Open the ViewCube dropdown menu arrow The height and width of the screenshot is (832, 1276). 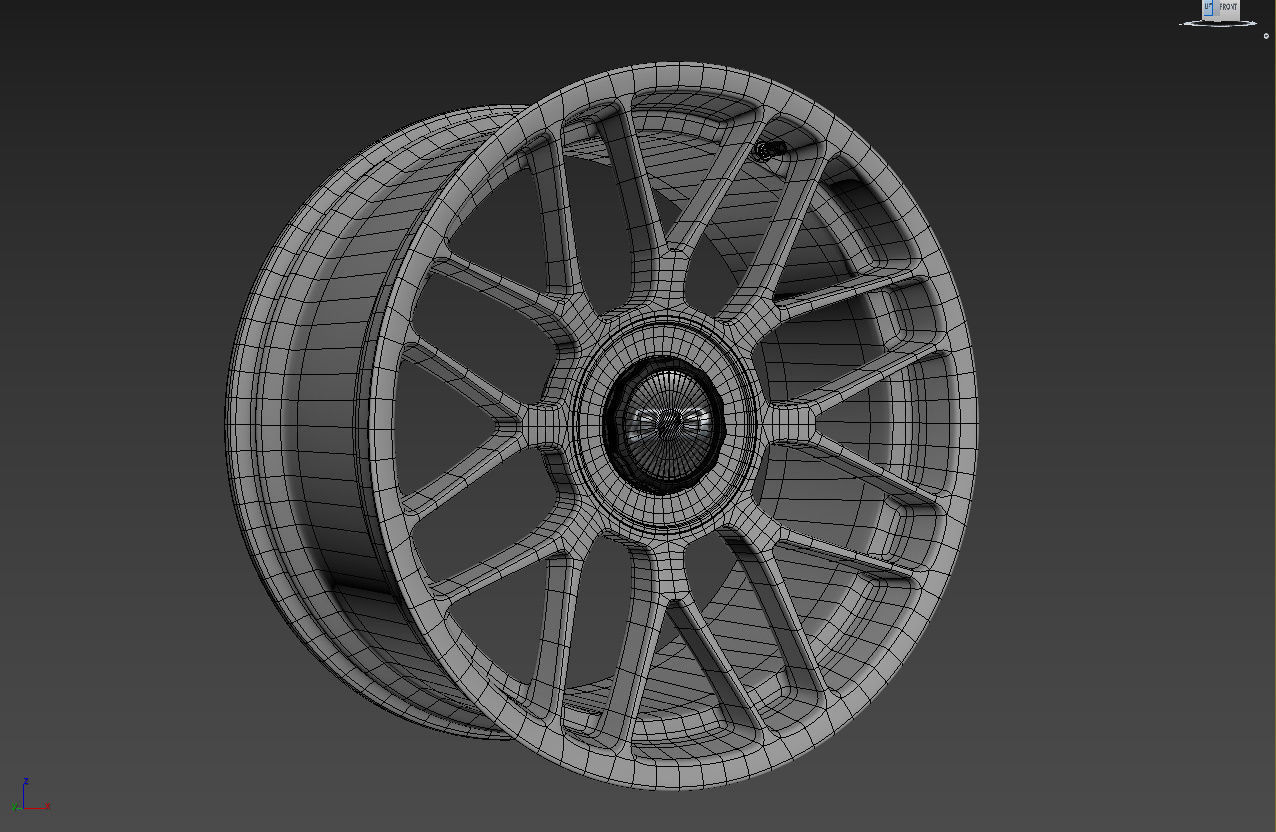tap(1266, 36)
